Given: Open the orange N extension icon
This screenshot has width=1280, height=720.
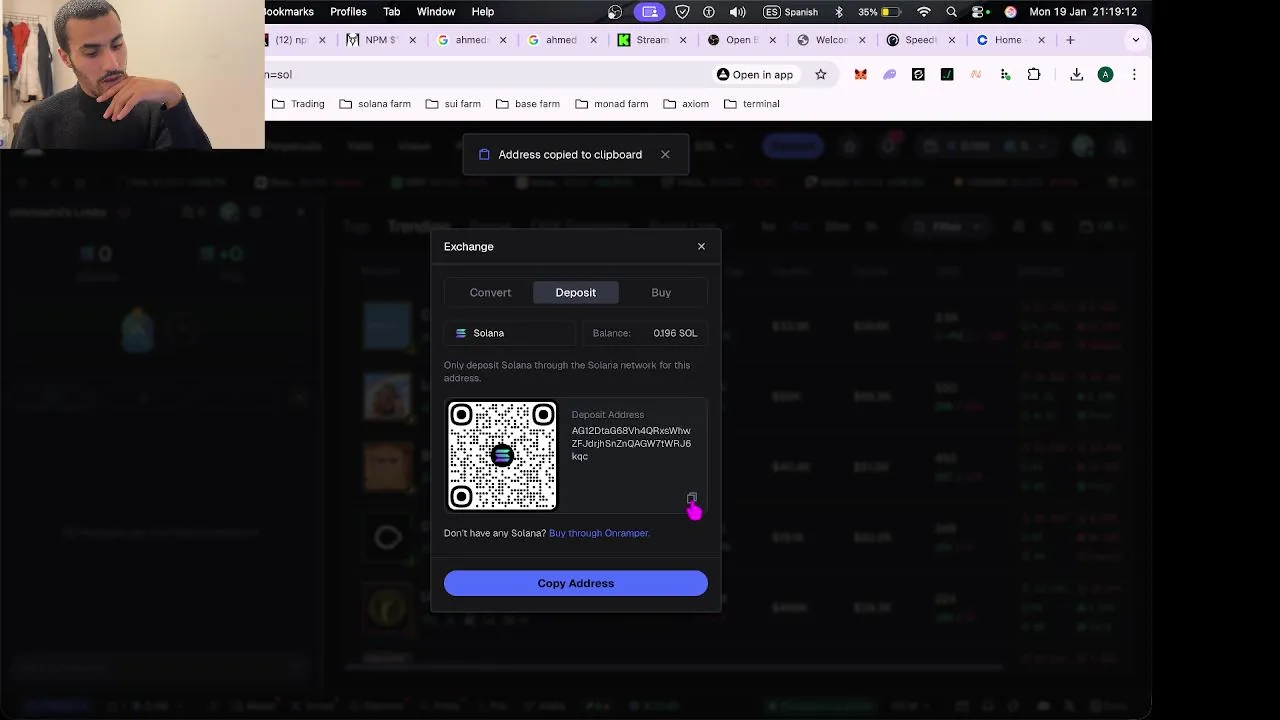Looking at the screenshot, I should click(976, 74).
